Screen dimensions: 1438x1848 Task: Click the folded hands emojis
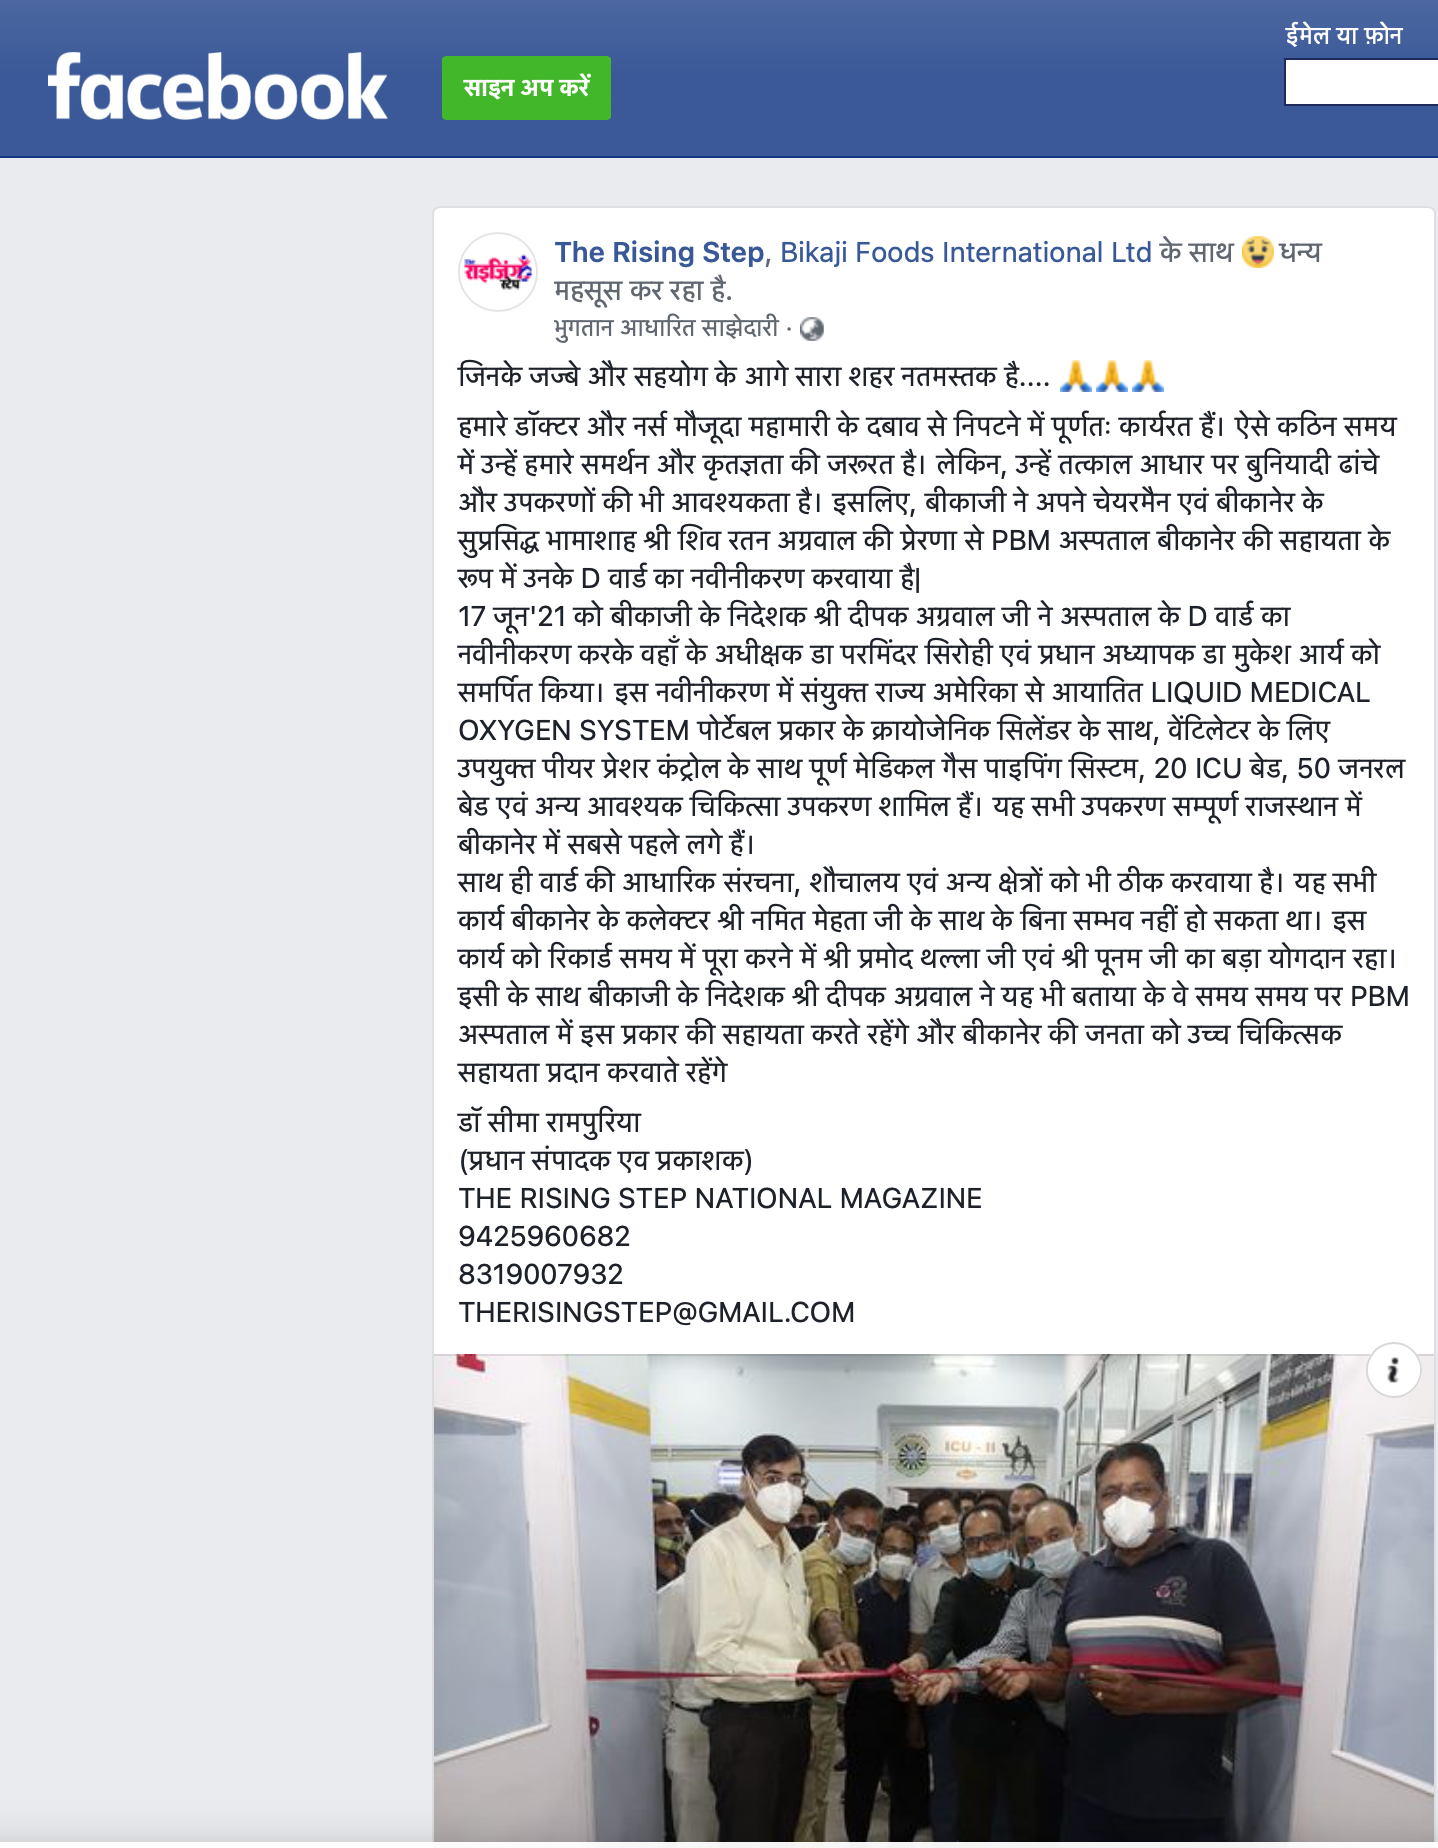(x=1111, y=376)
